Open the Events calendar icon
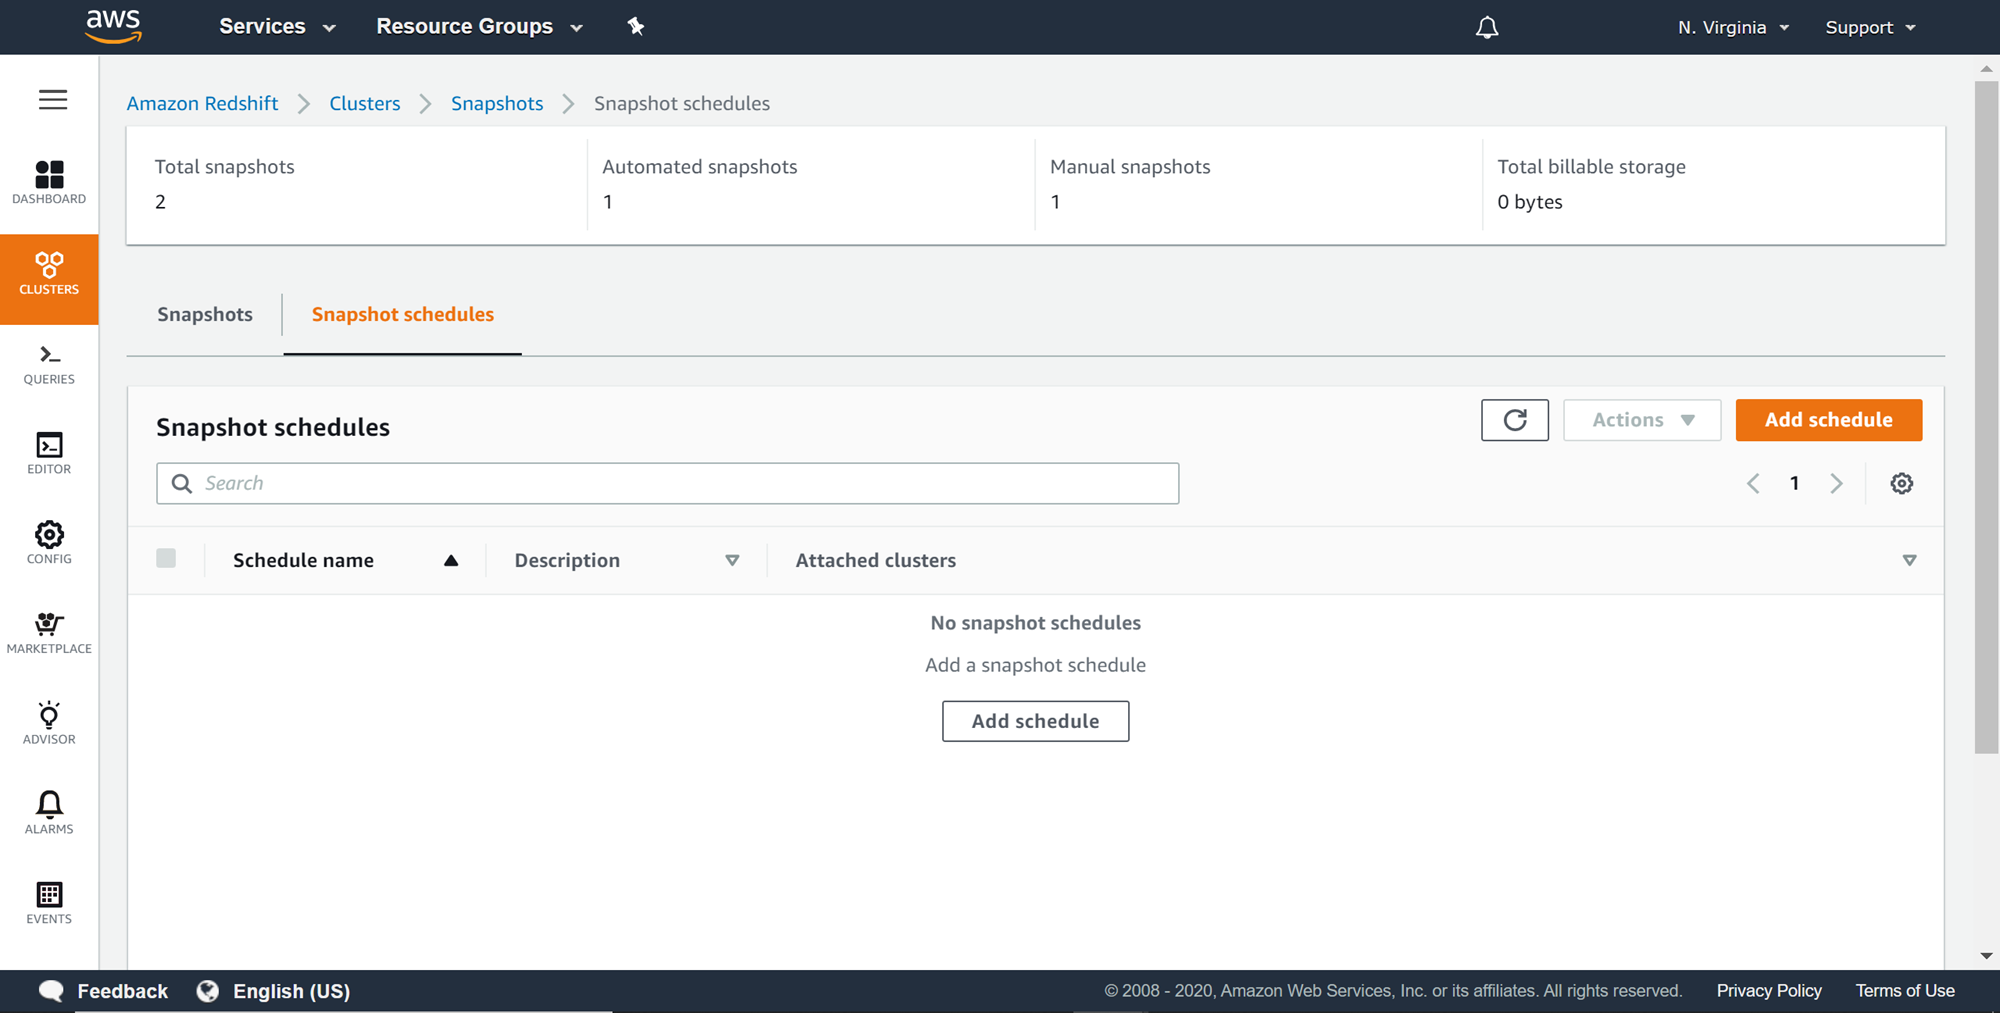 coord(49,902)
